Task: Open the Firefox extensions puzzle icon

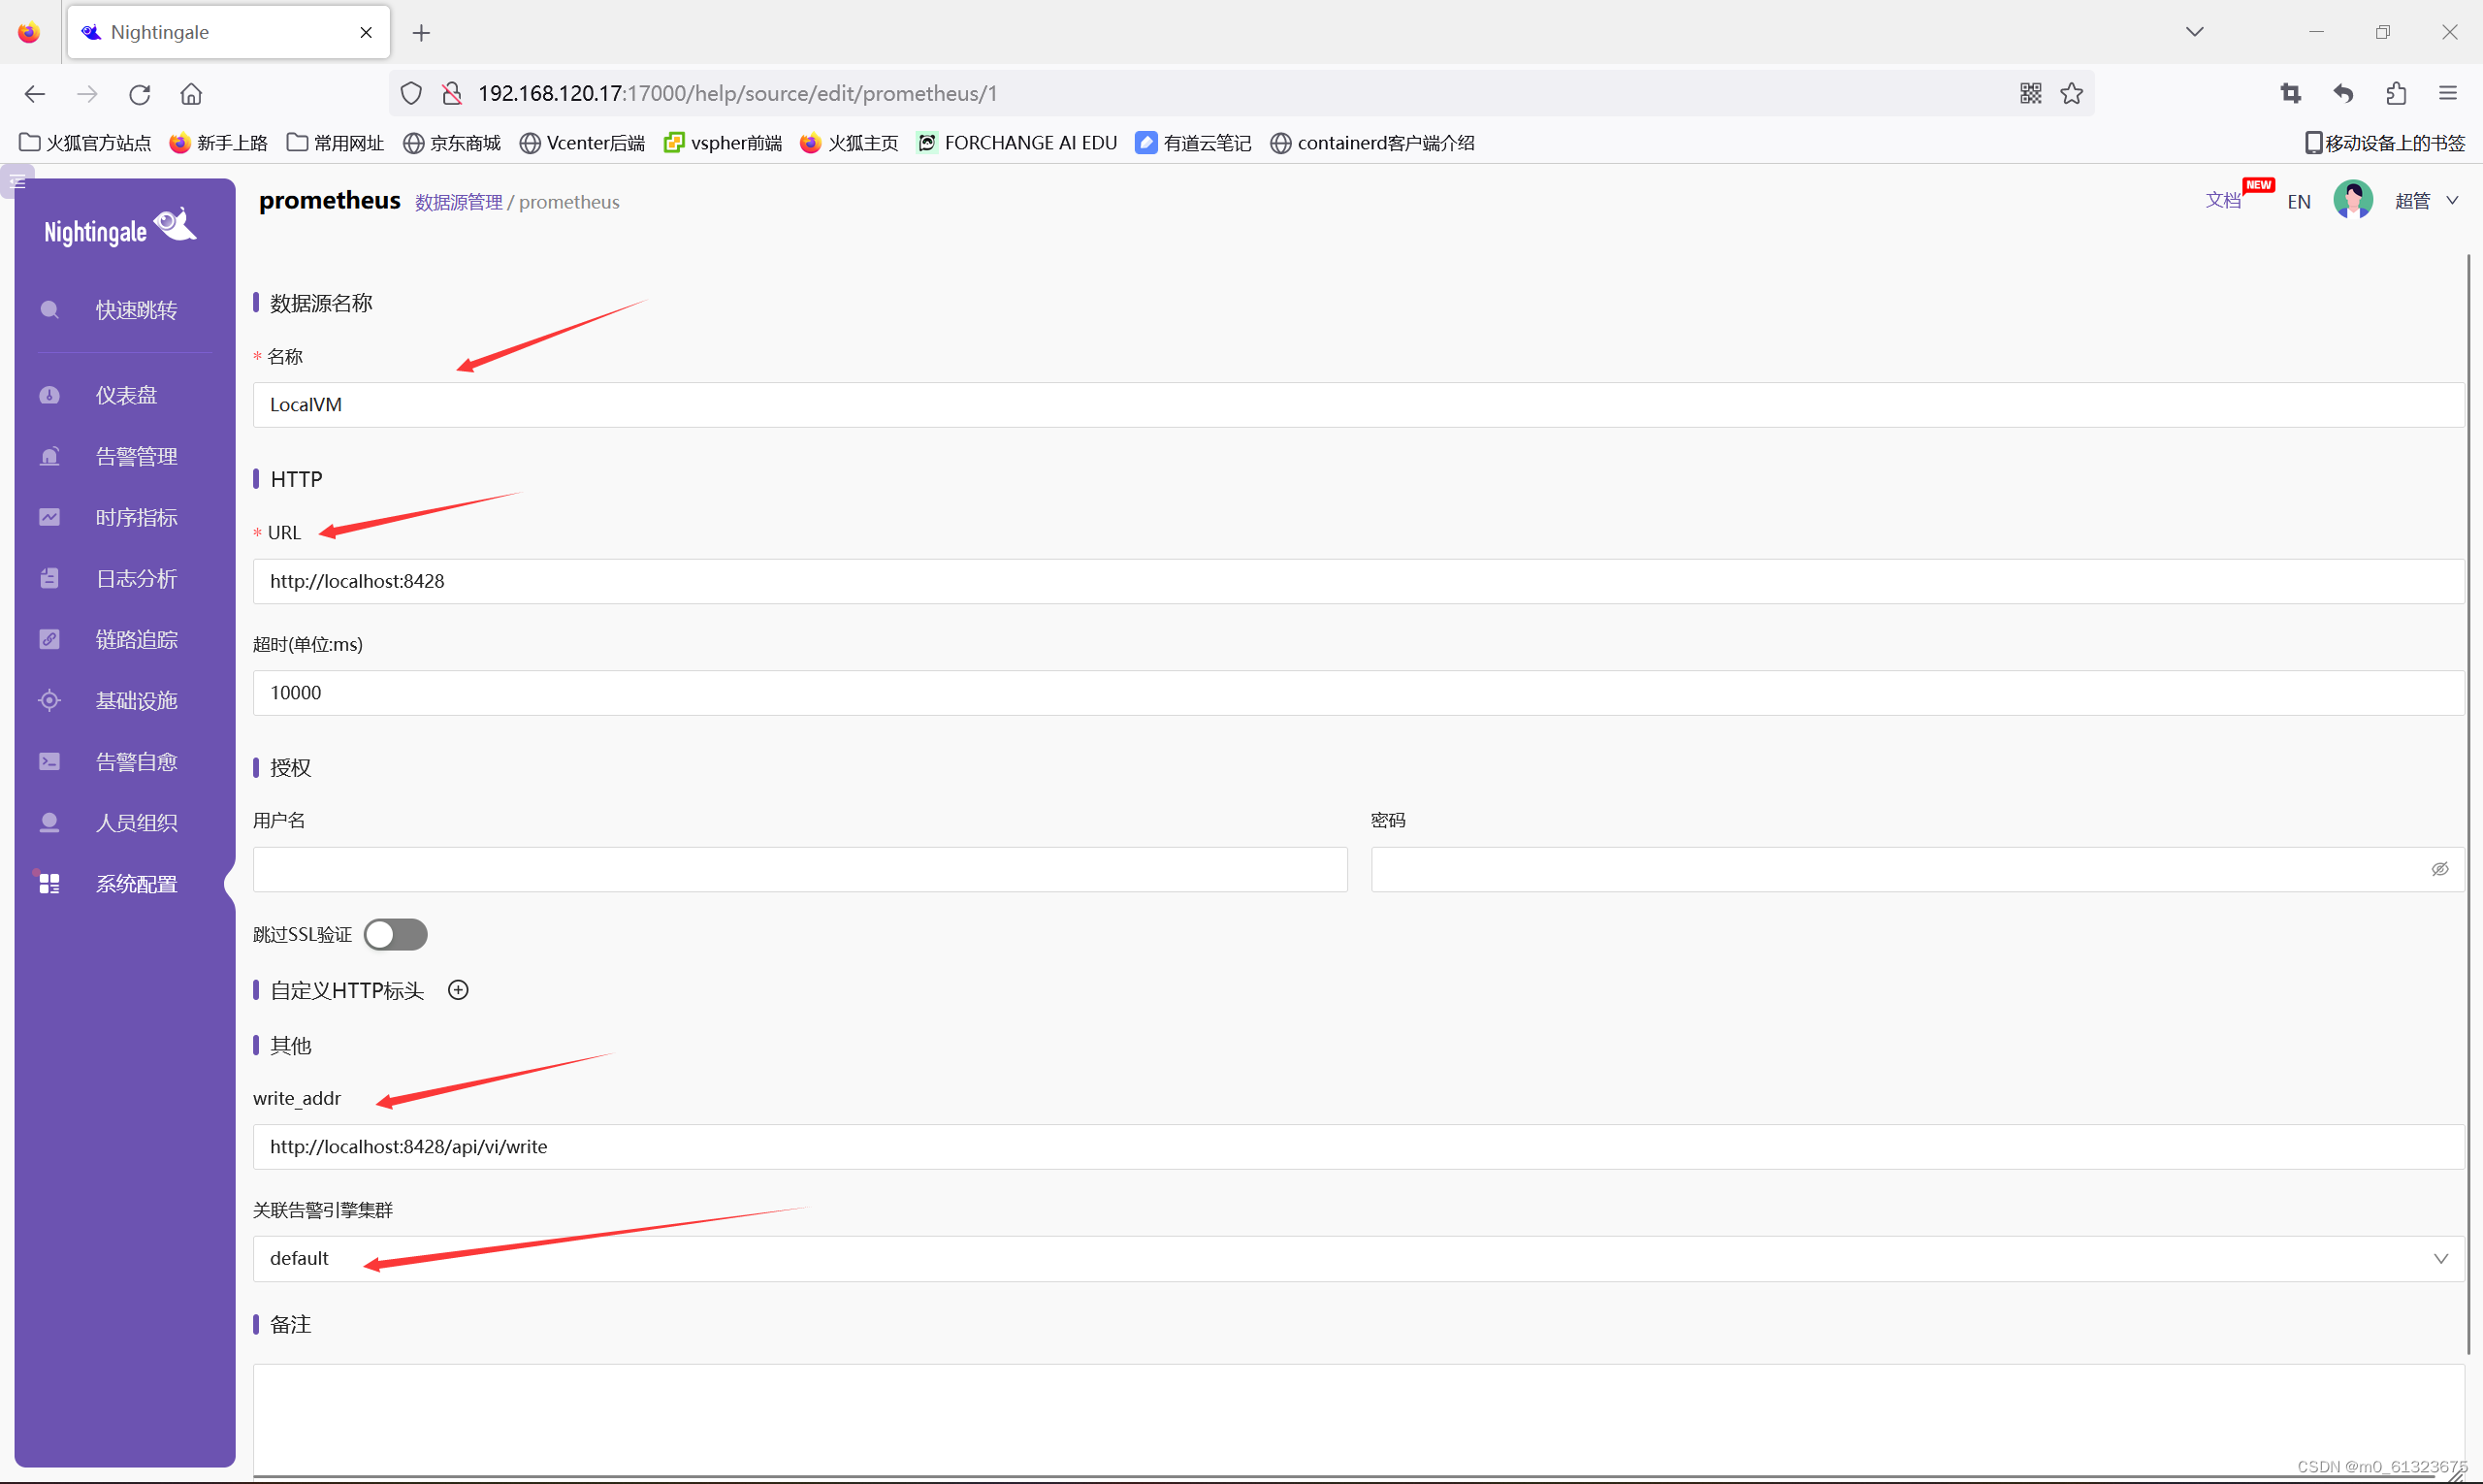Action: coord(2396,93)
